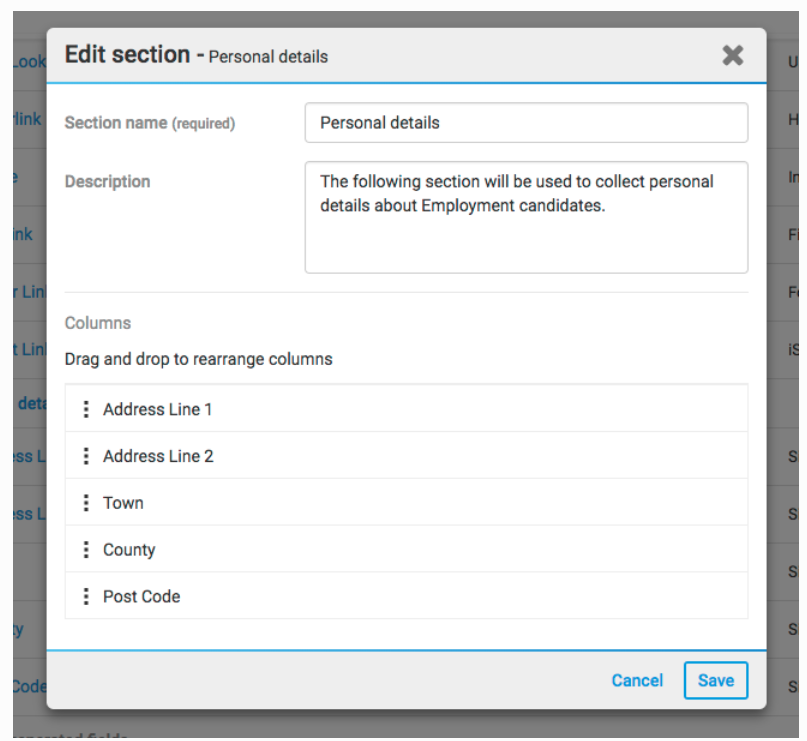Click the Address Line 2 drag handle
Viewport: 807px width, 741px height.
[x=86, y=456]
